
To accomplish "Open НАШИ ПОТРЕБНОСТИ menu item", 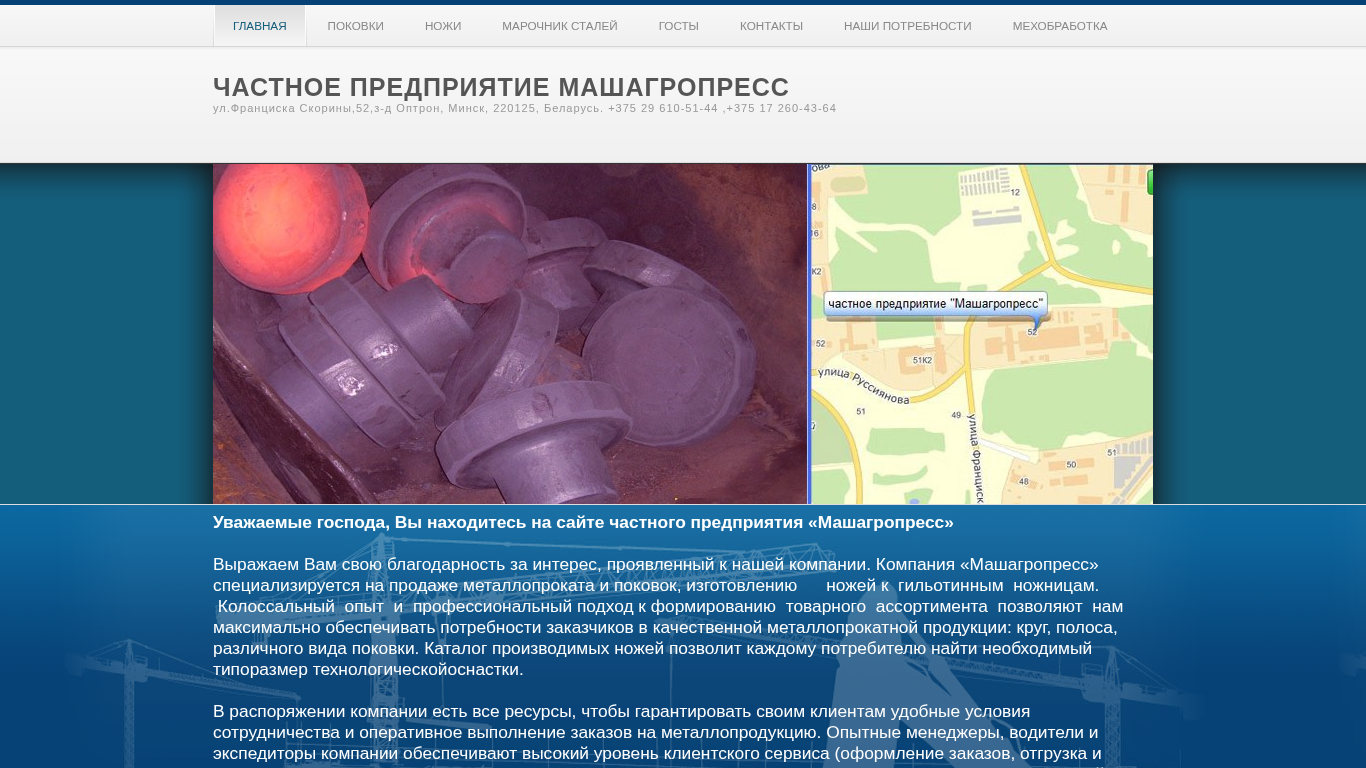I will 908,26.
